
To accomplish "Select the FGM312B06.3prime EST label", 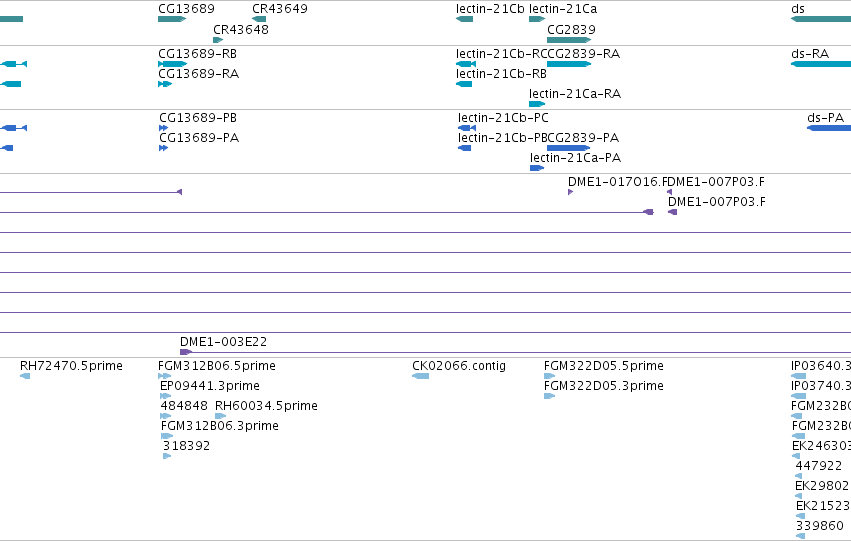I will click(220, 425).
